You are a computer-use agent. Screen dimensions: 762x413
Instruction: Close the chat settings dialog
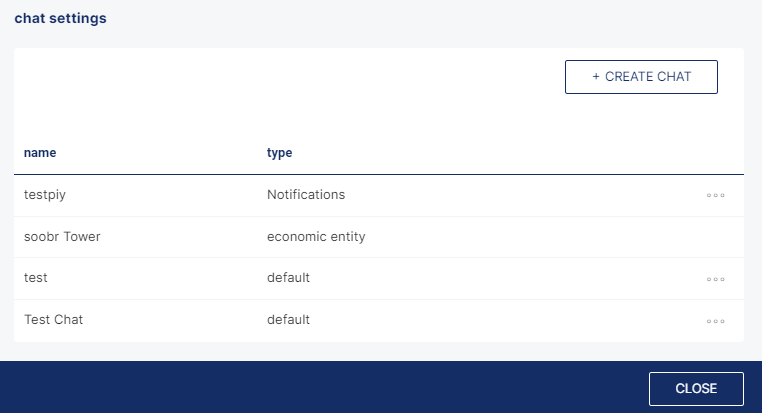[696, 389]
